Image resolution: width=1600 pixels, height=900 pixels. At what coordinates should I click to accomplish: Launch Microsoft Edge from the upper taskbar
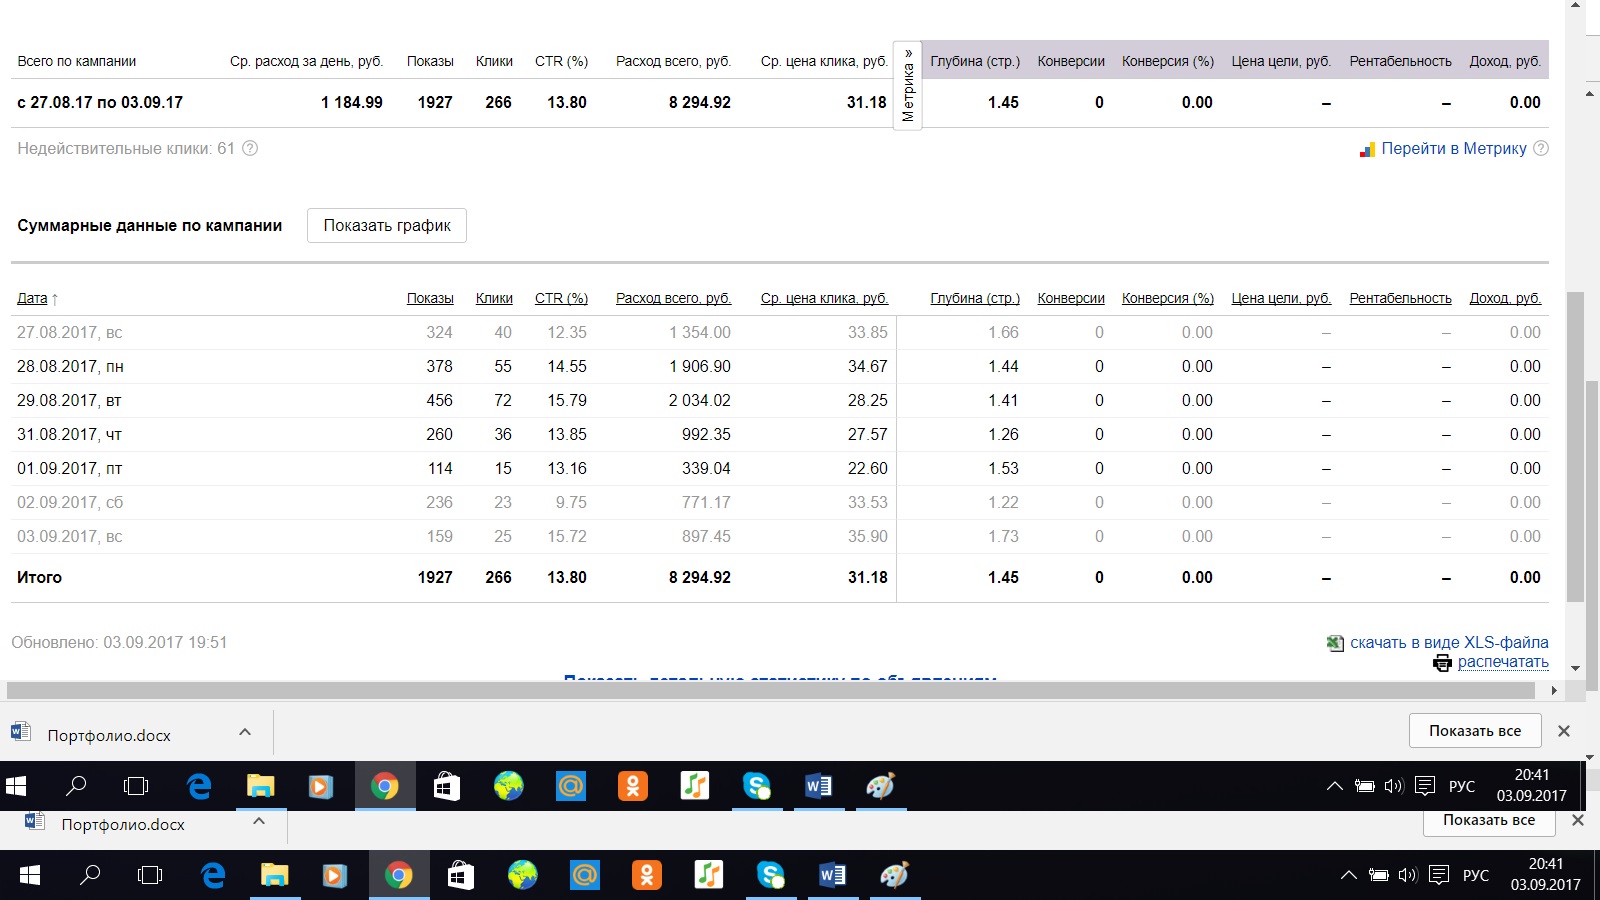199,786
